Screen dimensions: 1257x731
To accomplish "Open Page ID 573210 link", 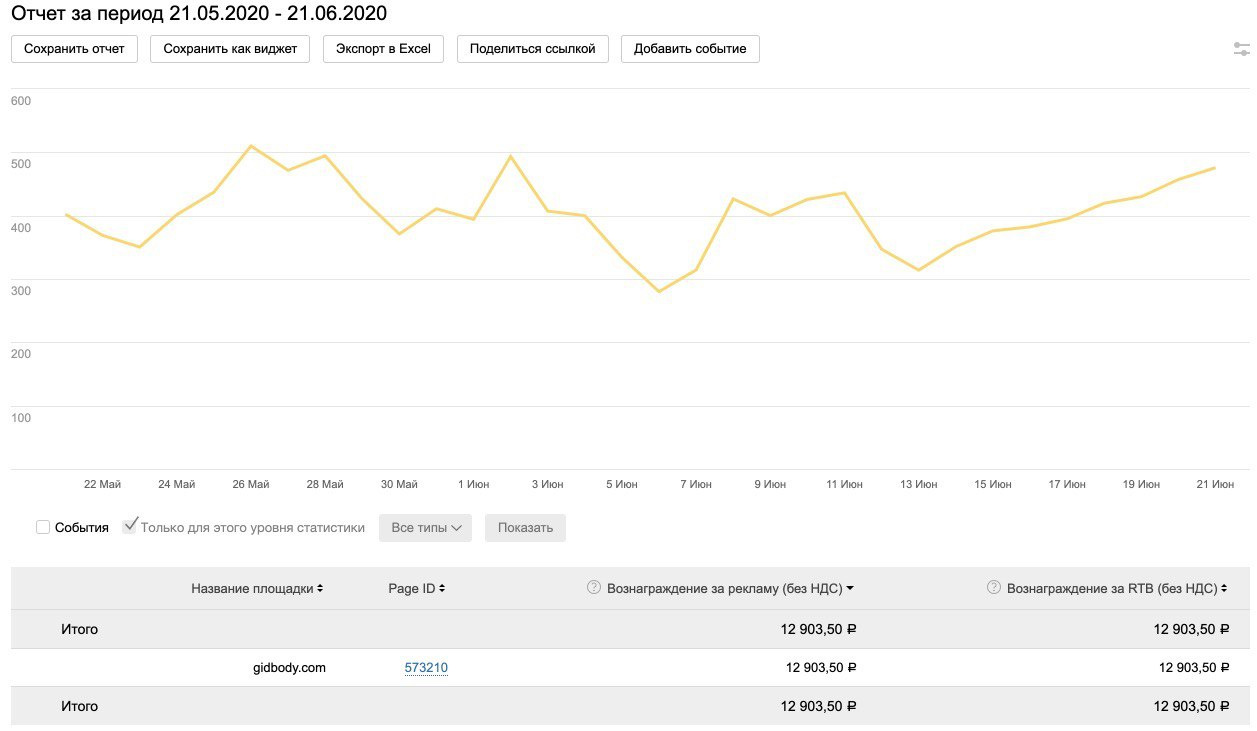I will pyautogui.click(x=426, y=667).
